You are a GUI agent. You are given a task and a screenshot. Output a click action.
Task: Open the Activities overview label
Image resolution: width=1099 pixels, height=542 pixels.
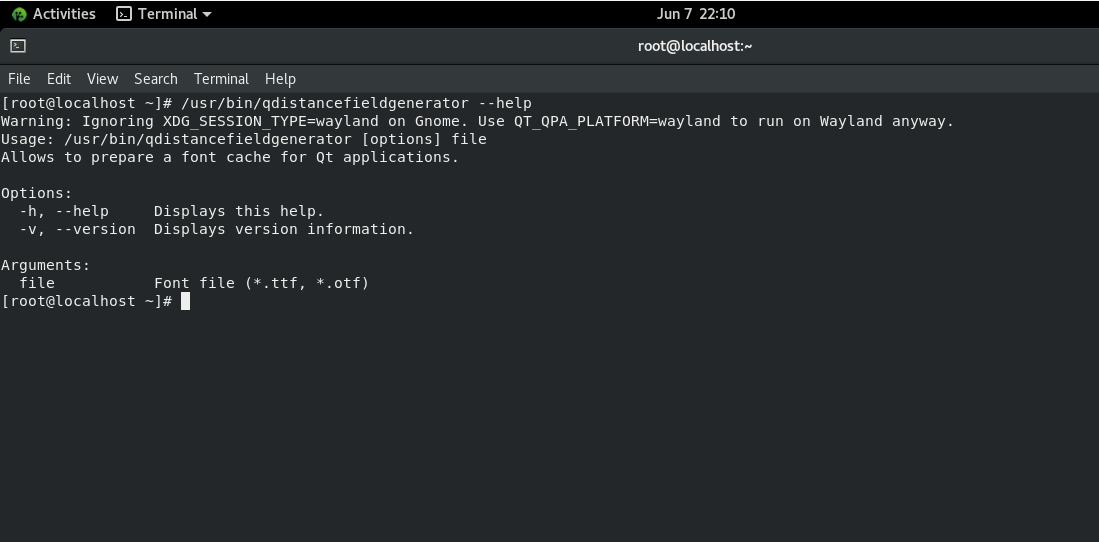click(x=64, y=14)
